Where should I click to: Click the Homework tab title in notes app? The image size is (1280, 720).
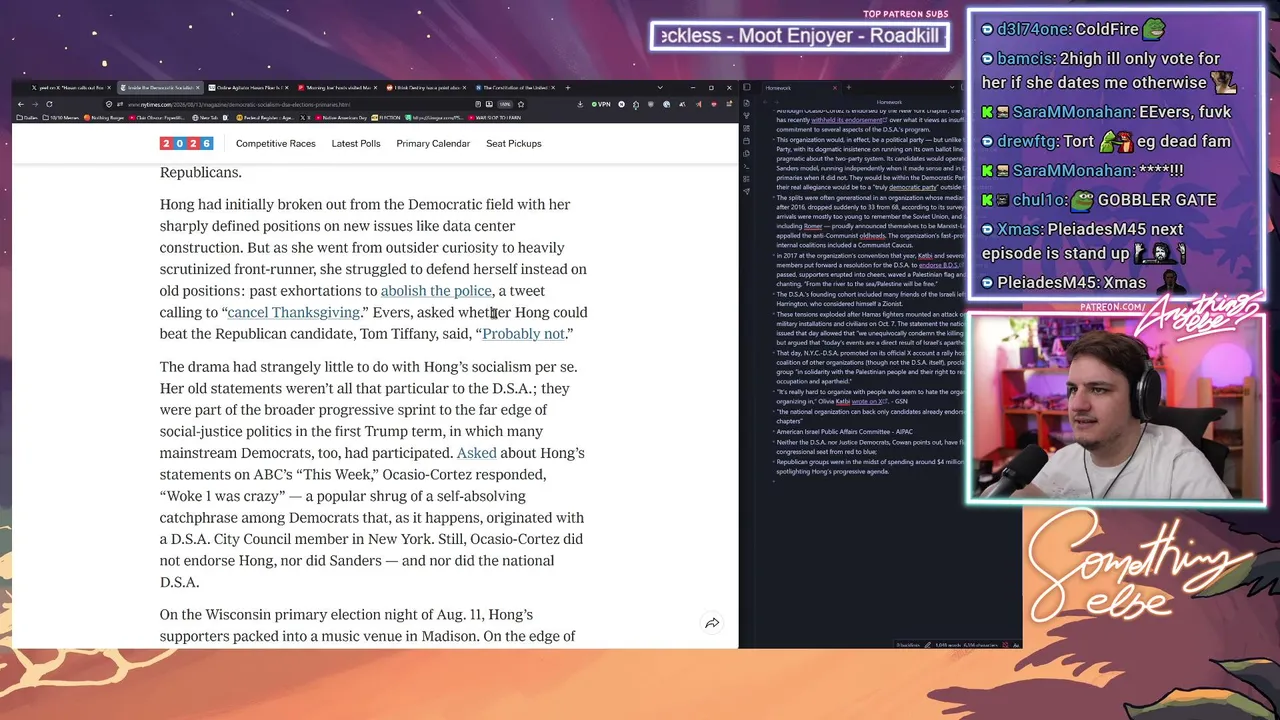(778, 88)
